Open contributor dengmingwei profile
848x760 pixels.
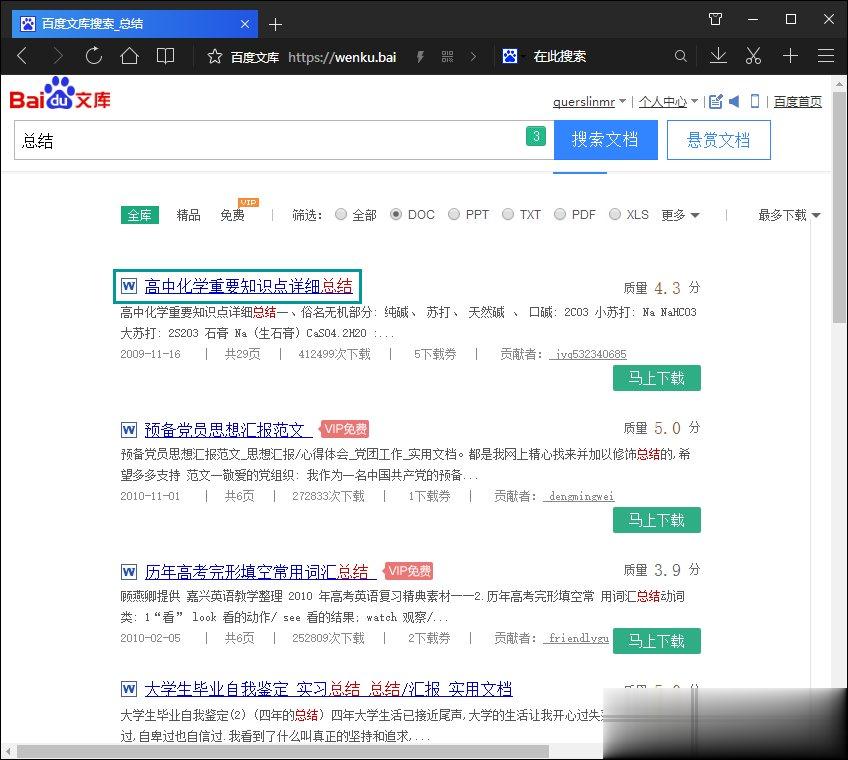579,496
